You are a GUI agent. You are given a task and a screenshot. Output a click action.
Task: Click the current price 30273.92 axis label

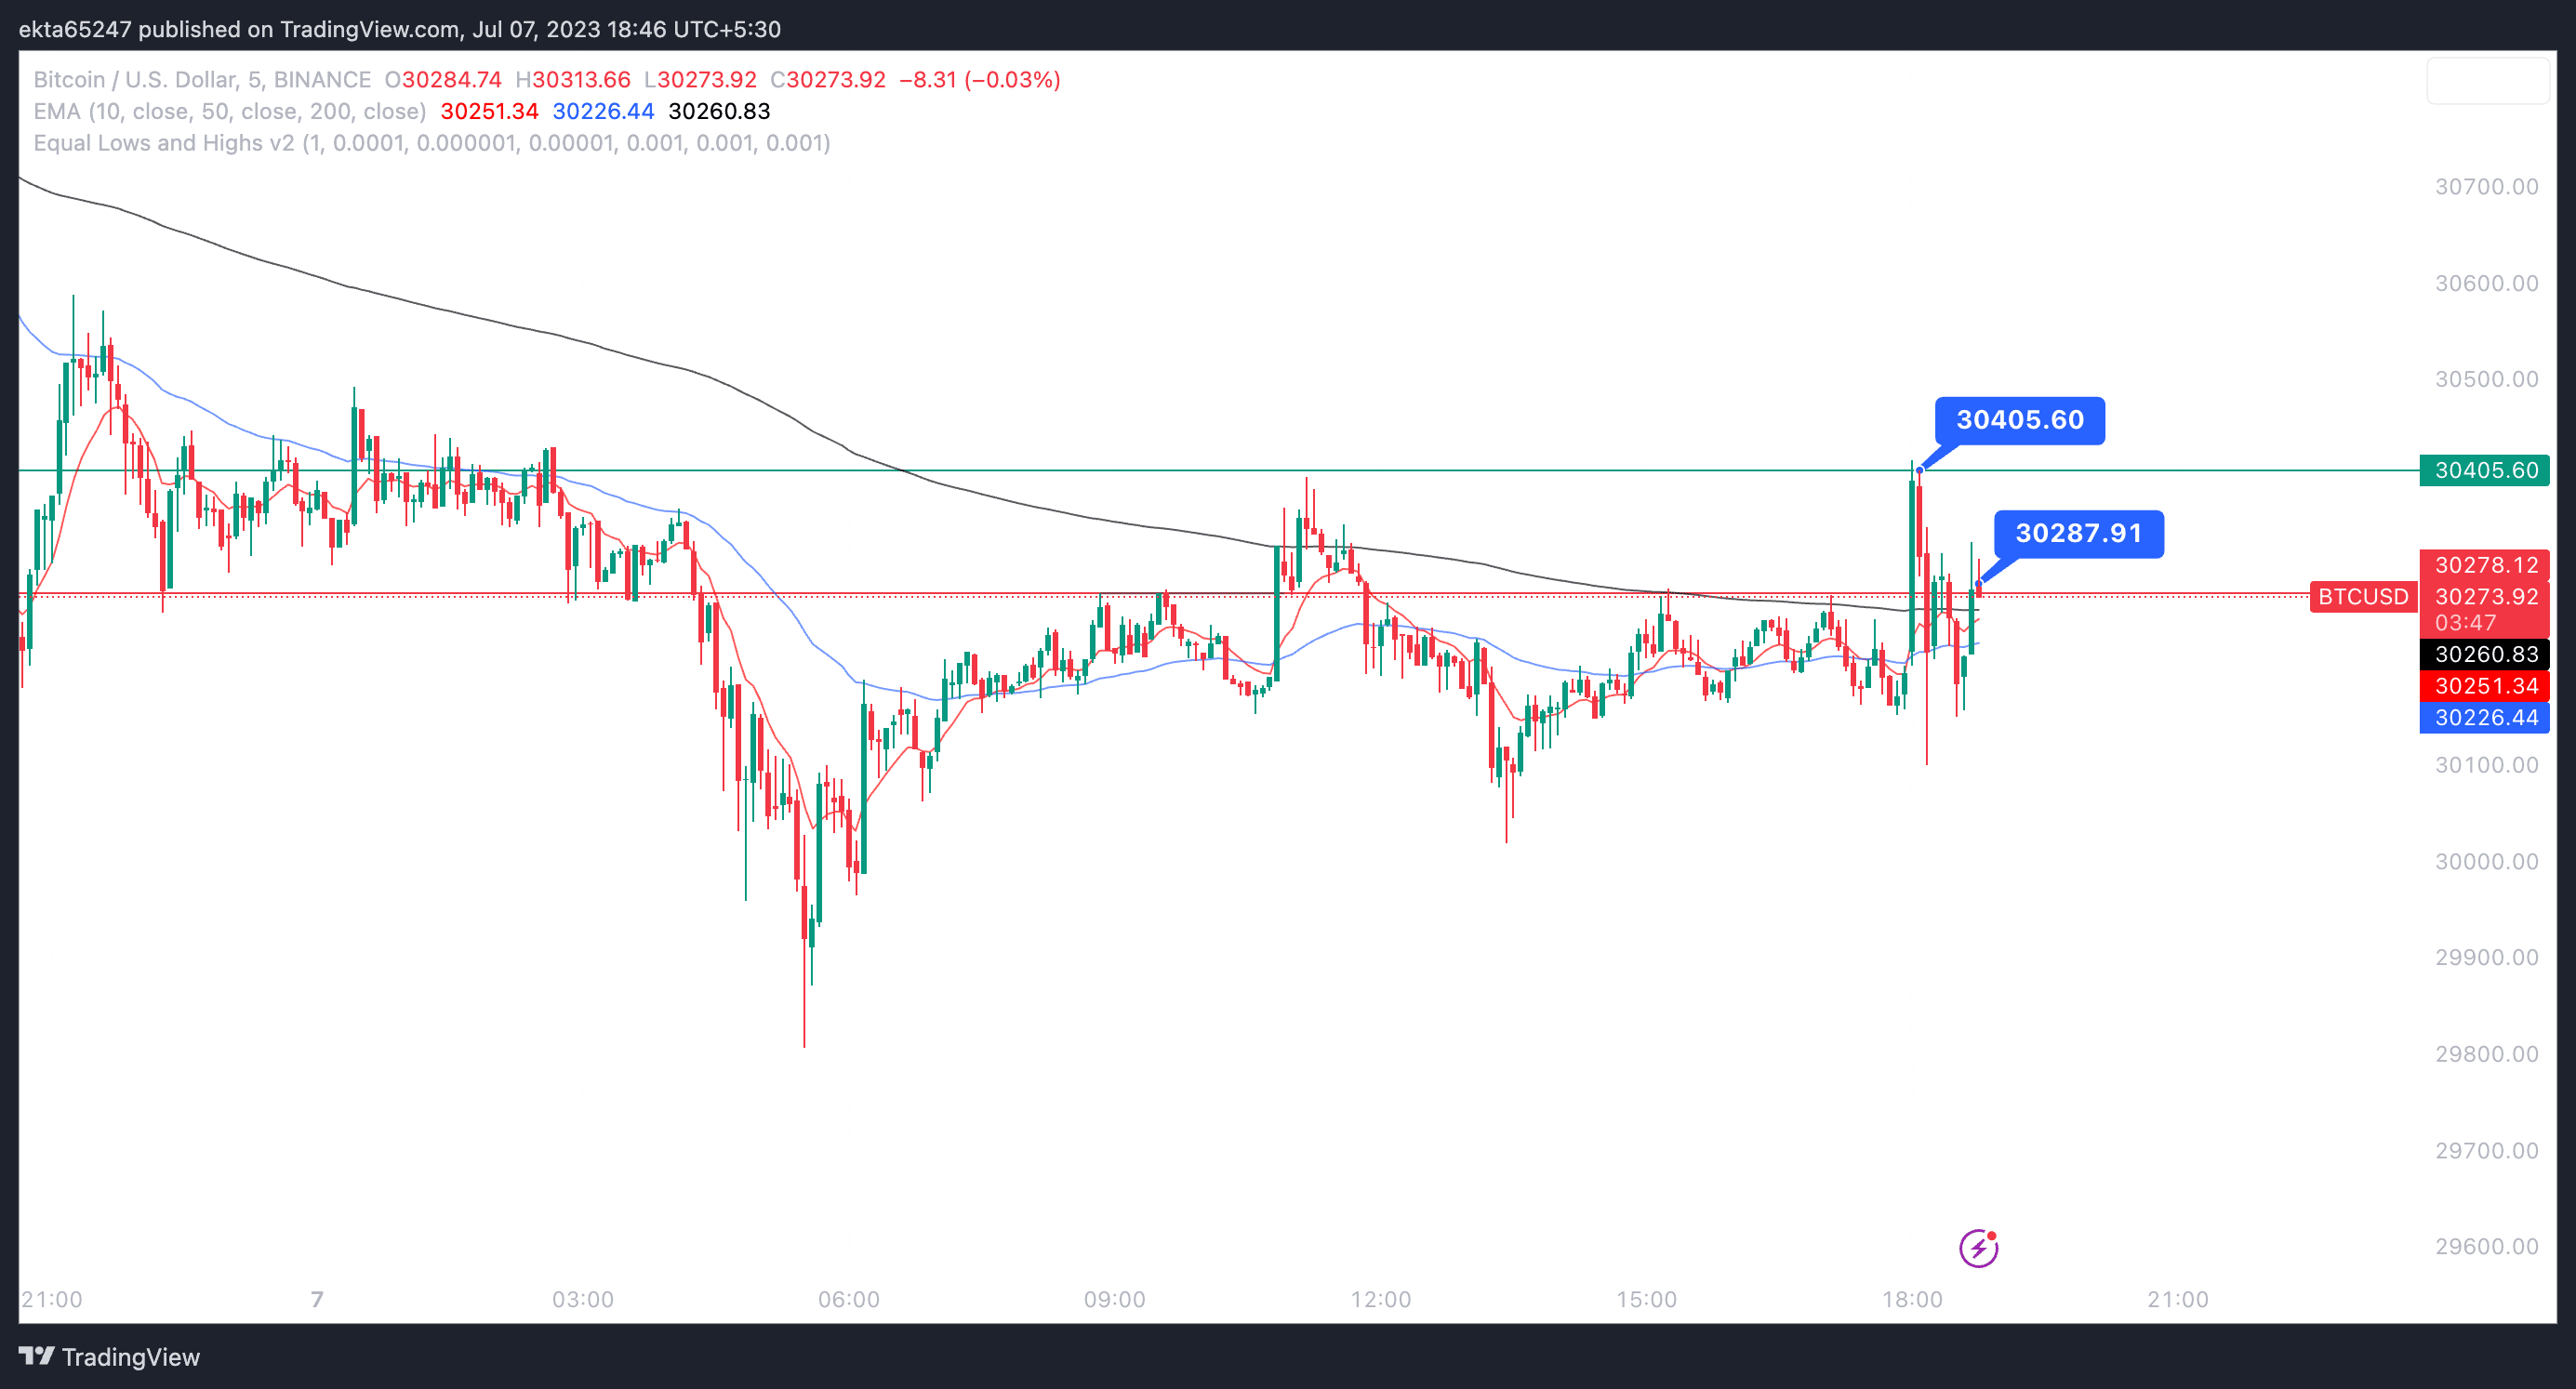coord(2486,597)
